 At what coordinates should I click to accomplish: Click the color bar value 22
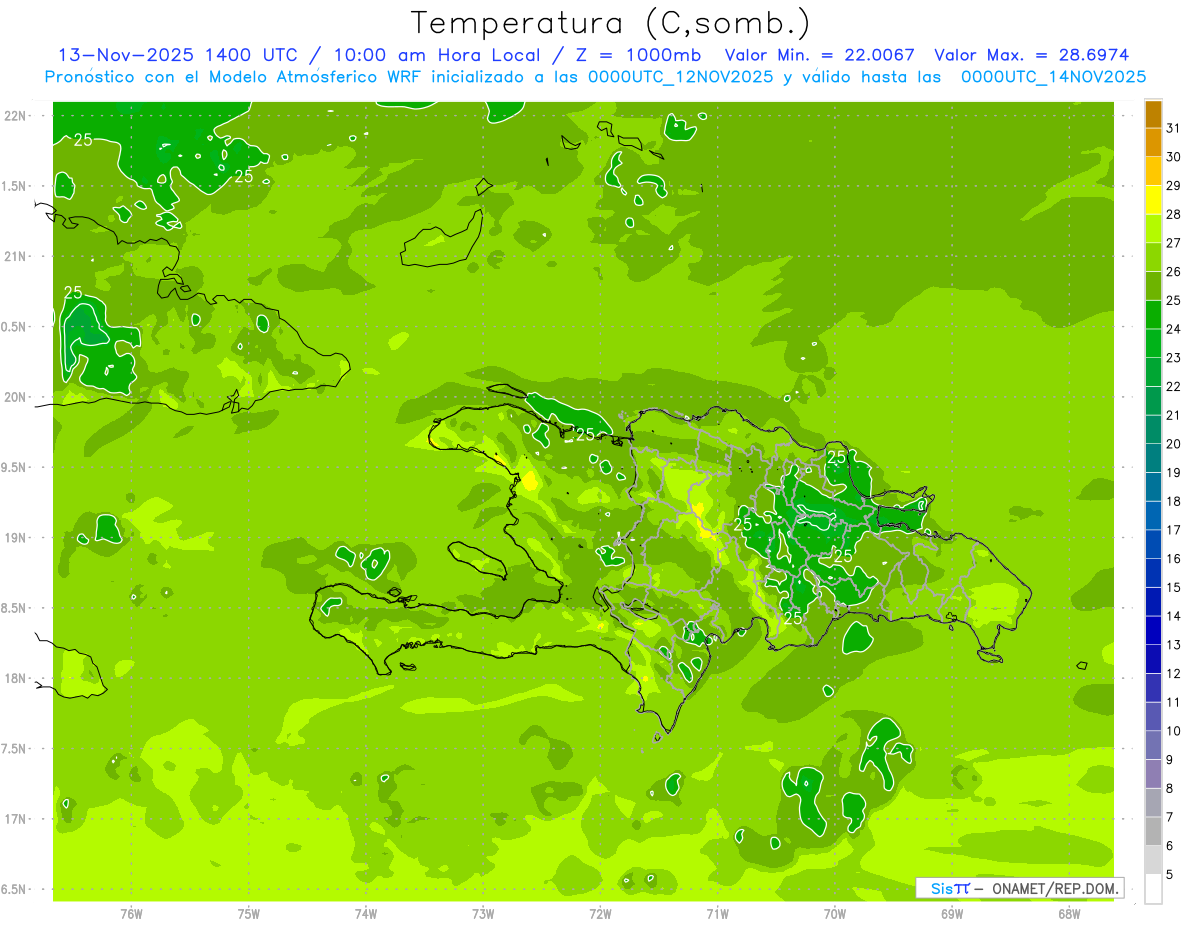click(1174, 386)
